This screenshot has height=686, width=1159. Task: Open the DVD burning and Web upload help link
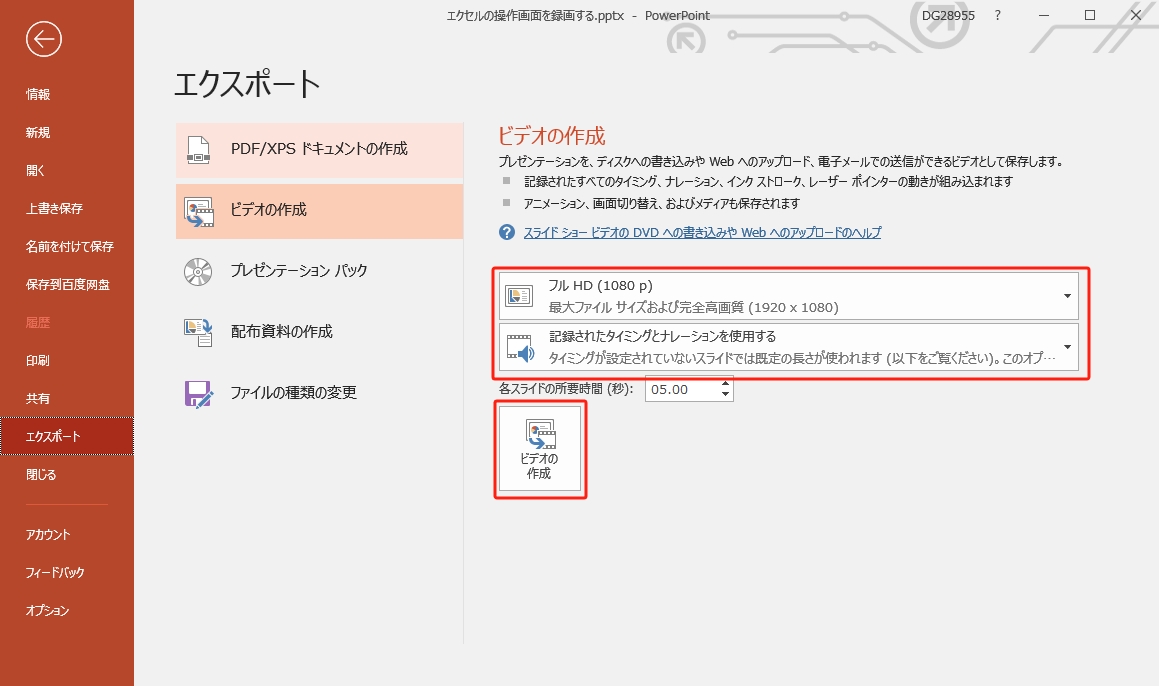coord(700,232)
